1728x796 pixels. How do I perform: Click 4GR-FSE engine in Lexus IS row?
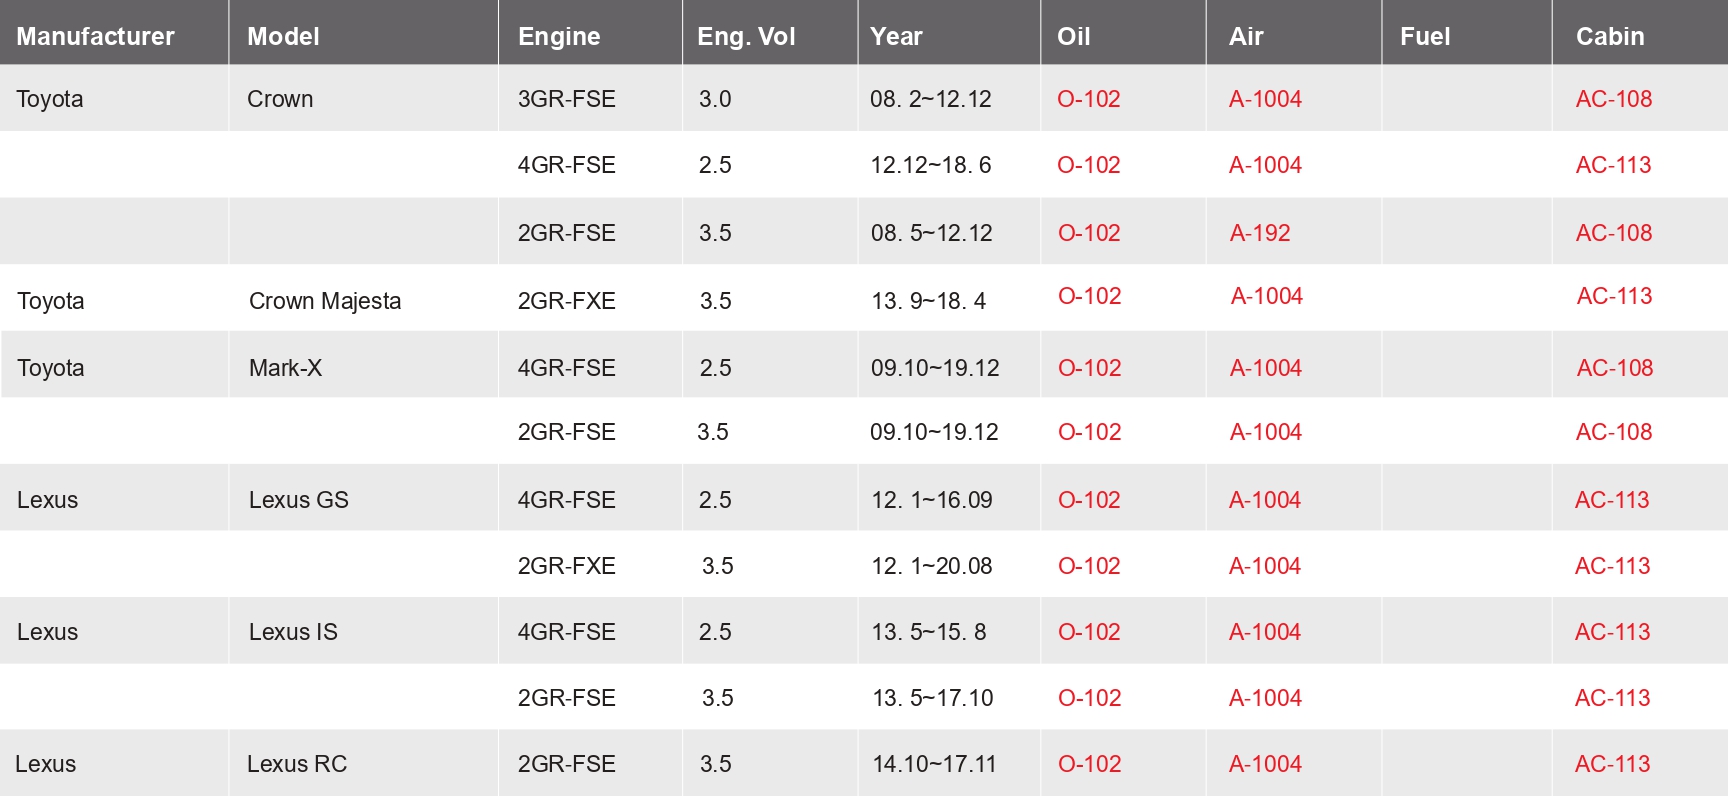567,632
